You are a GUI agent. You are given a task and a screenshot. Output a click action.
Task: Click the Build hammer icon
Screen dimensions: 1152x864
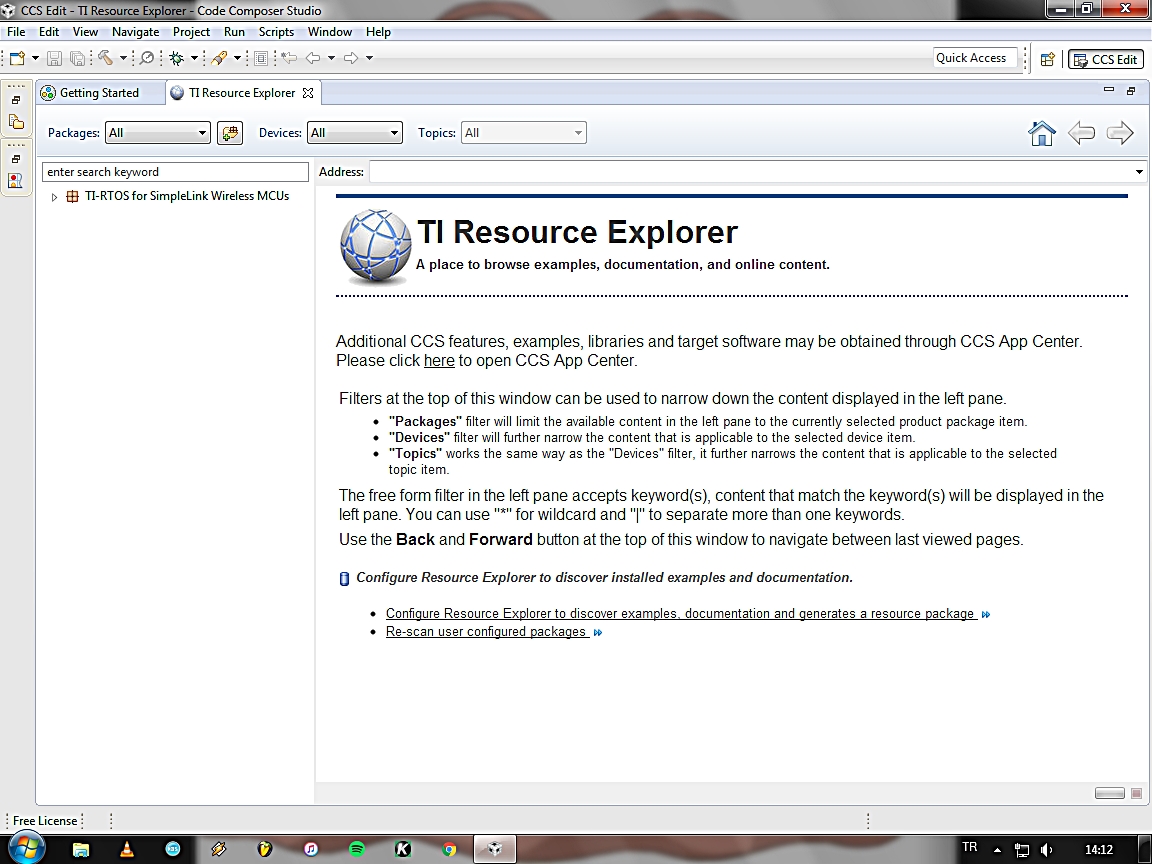point(105,57)
